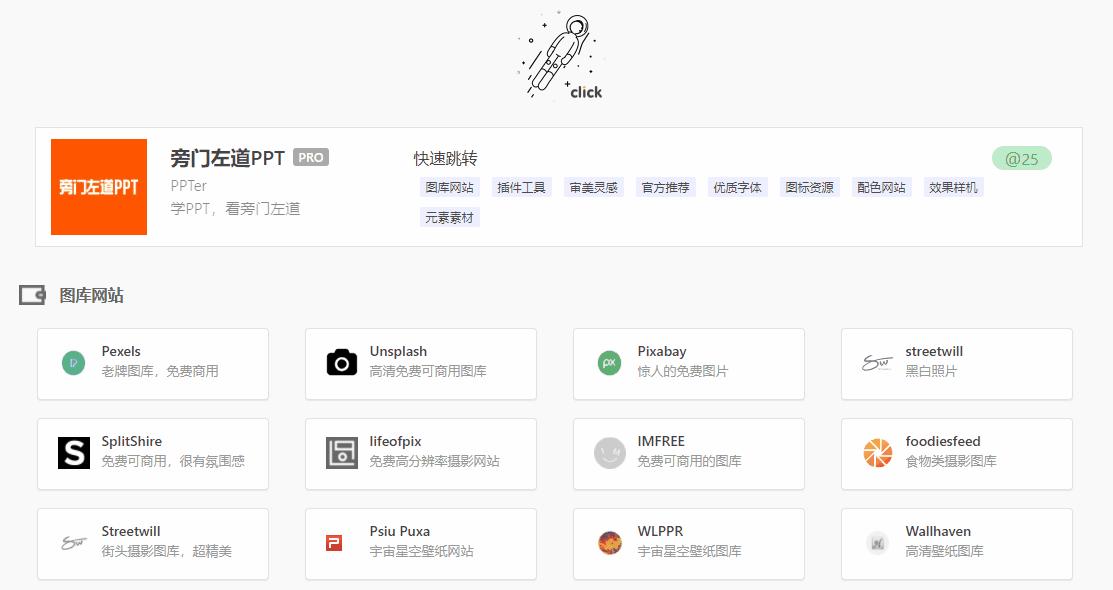Open the 配色网站 link
Image resolution: width=1113 pixels, height=590 pixels.
881,187
